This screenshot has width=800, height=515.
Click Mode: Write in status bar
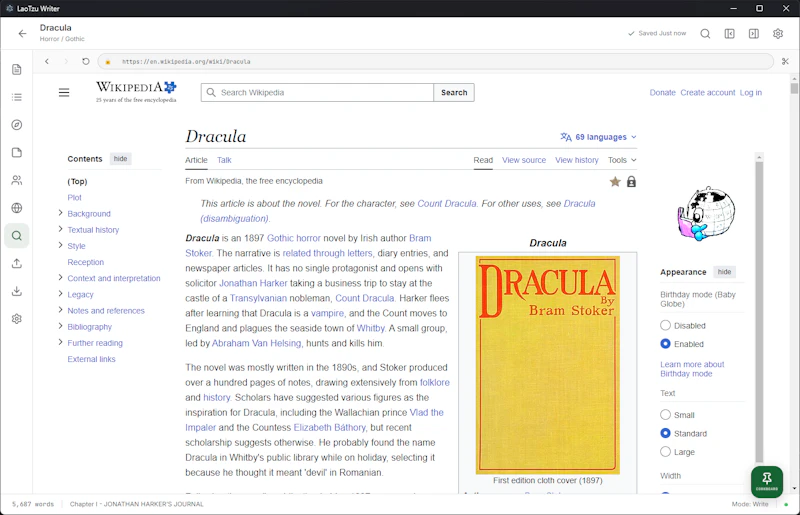coord(749,504)
